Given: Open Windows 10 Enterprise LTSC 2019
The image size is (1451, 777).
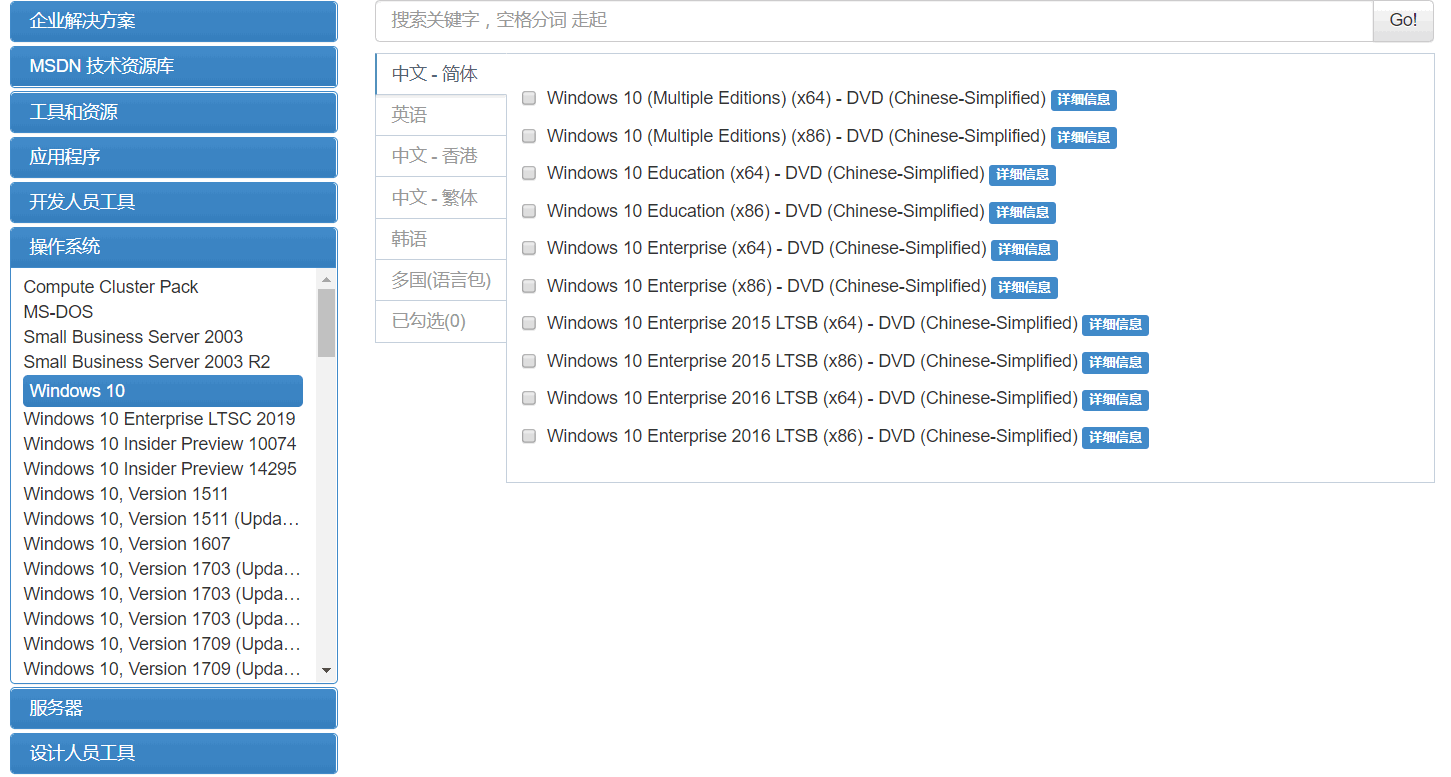Looking at the screenshot, I should coord(159,419).
